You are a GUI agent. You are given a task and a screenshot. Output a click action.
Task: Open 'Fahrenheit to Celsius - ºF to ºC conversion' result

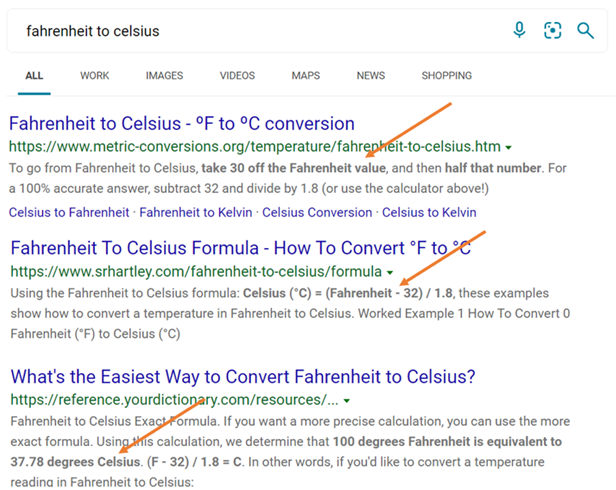(182, 124)
